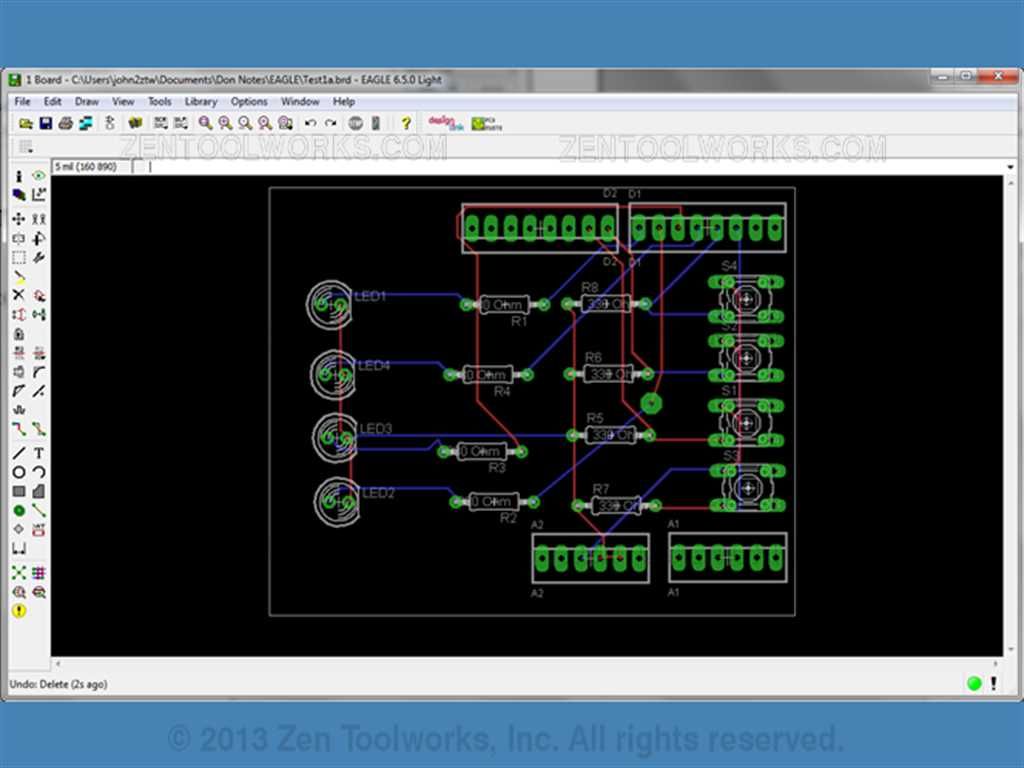Select the Arc tool

(x=39, y=472)
